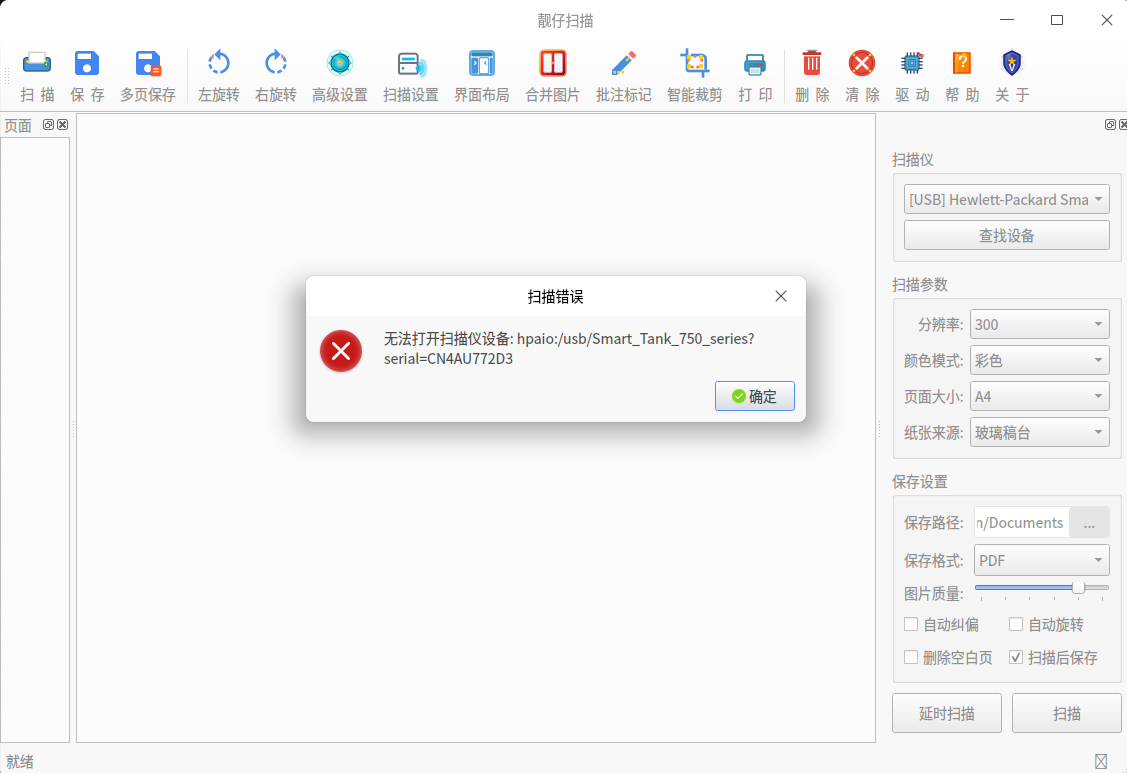Tick the 删除空白页 checkbox
This screenshot has height=773, width=1127.
[x=911, y=657]
